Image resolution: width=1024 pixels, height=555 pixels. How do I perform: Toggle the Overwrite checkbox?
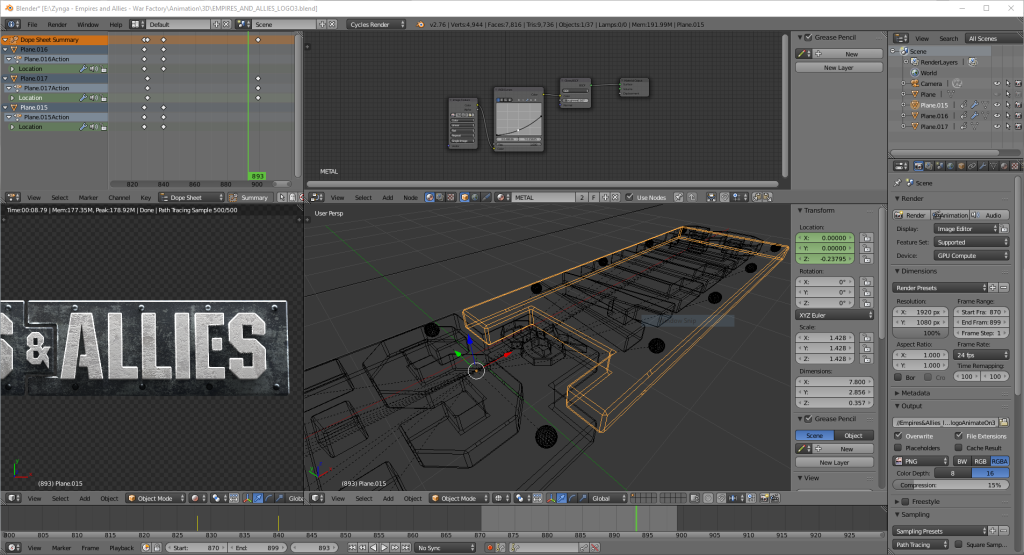coord(898,436)
